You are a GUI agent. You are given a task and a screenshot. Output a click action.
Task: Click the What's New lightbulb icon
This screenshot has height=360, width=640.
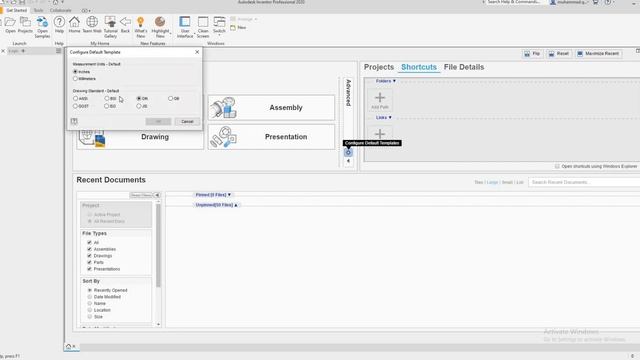coord(141,22)
